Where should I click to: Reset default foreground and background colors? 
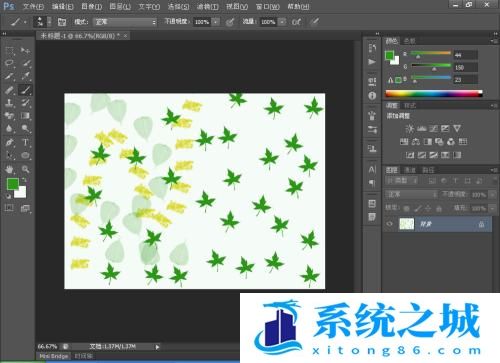8,196
